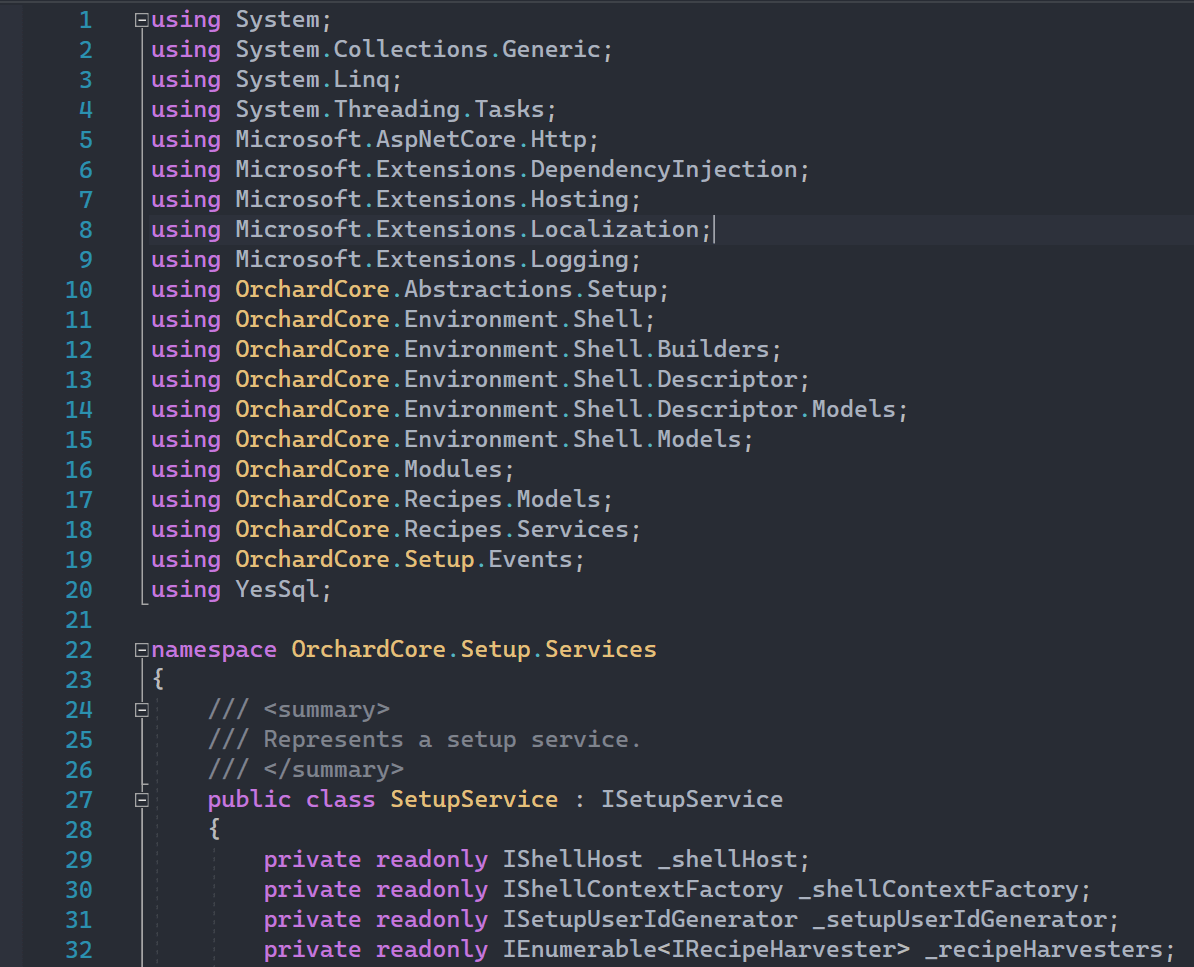This screenshot has height=967, width=1194.
Task: Click on 'Recipes.Services' on line 18
Action: pyautogui.click(x=516, y=529)
